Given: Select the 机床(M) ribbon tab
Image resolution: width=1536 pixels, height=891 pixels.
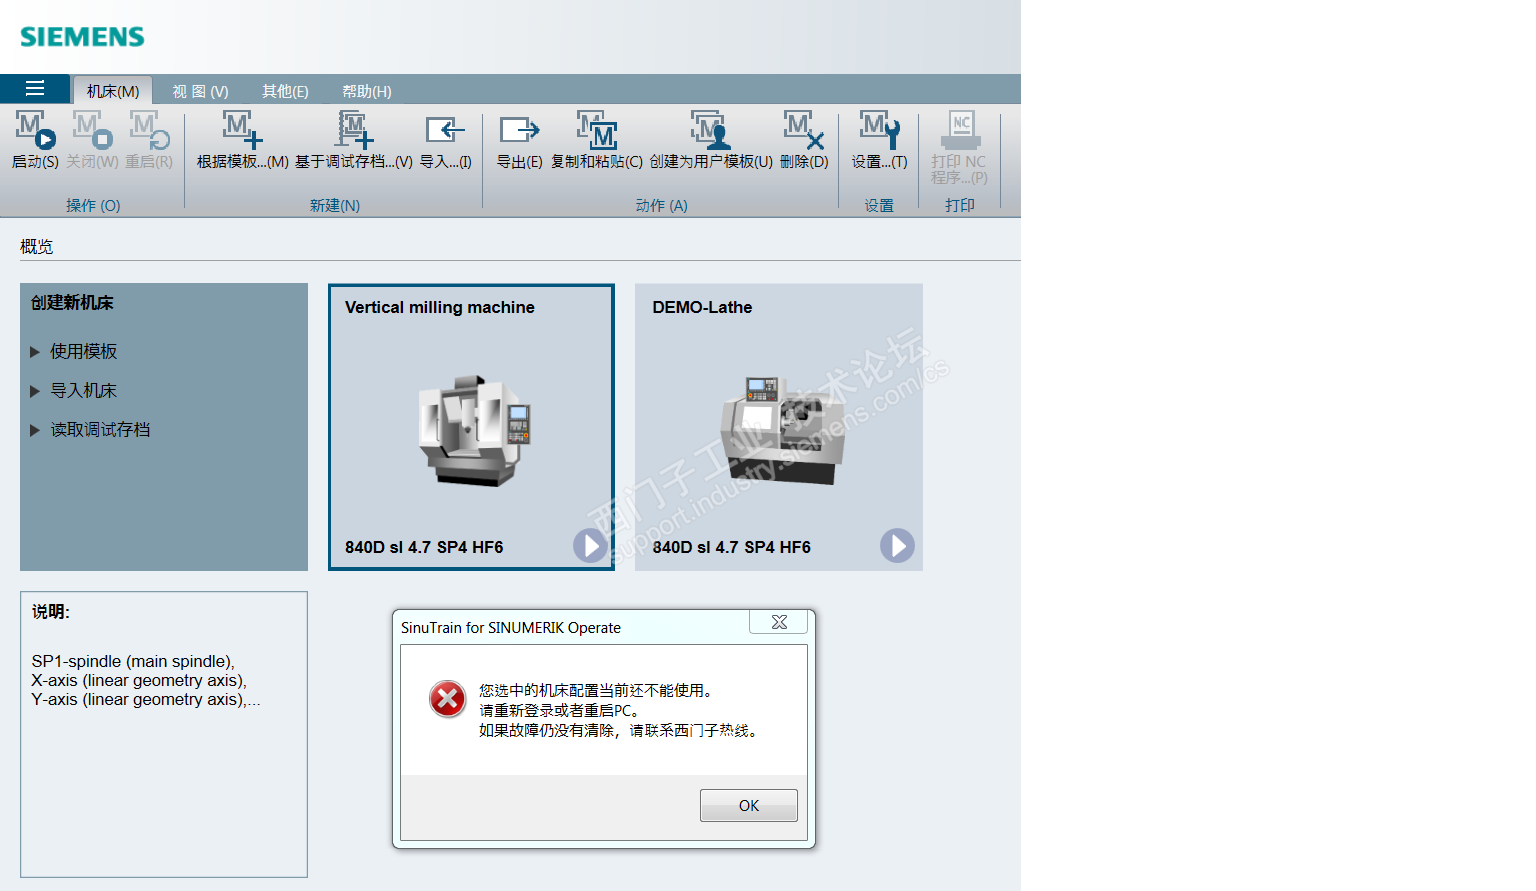Looking at the screenshot, I should [x=112, y=91].
